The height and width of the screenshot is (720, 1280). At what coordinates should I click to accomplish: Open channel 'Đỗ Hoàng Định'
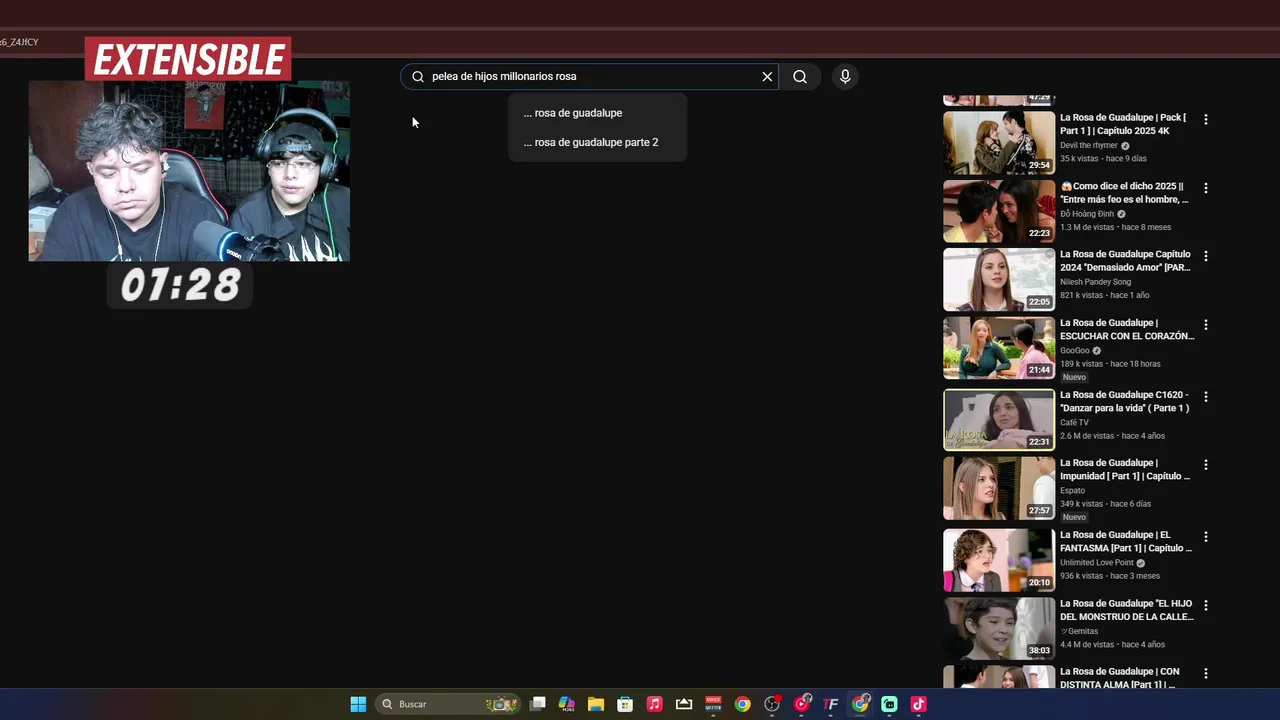pos(1087,214)
